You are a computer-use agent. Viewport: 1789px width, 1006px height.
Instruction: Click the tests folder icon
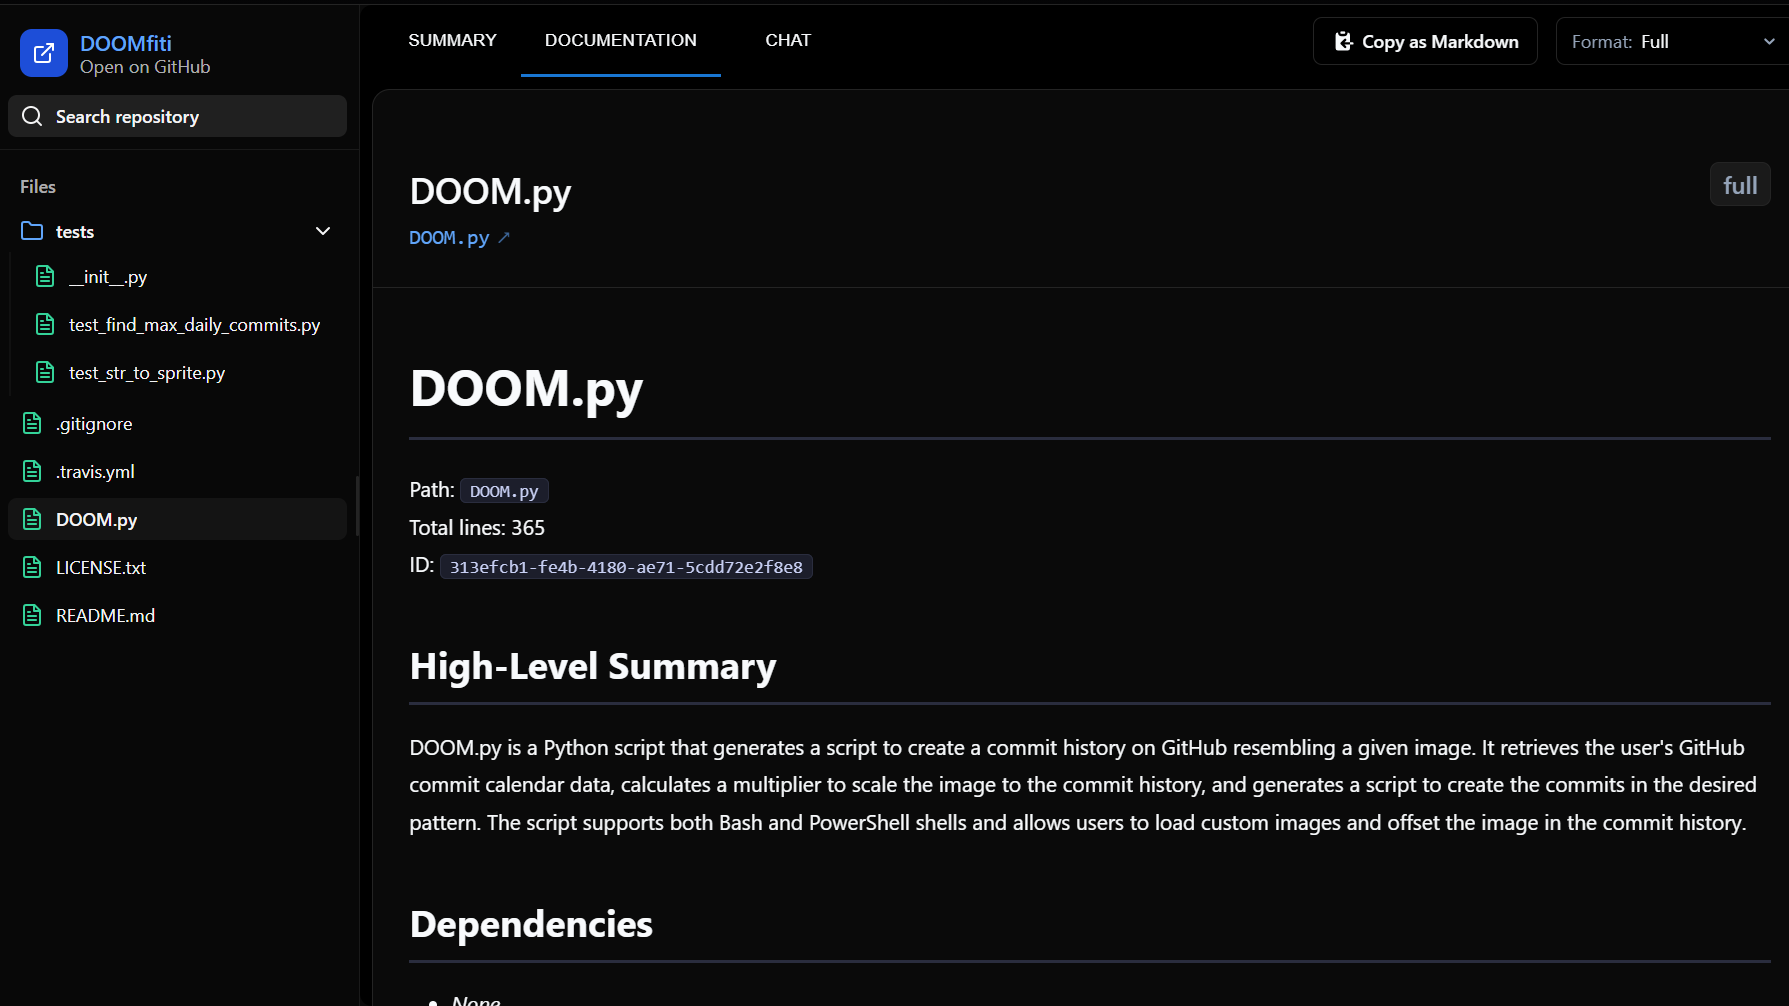tap(32, 231)
